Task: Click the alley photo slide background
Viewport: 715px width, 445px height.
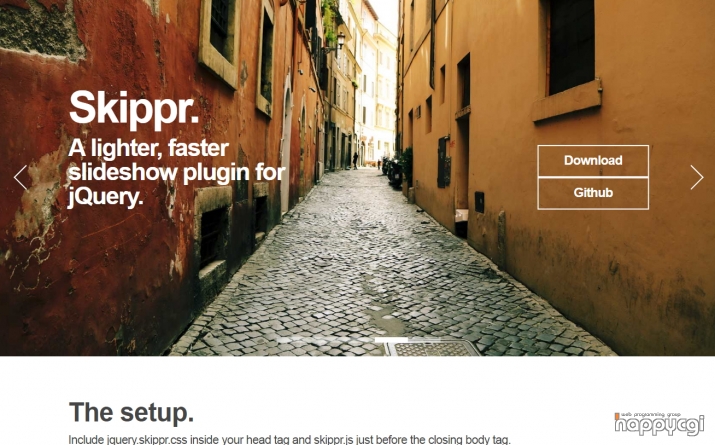Action: click(x=358, y=255)
